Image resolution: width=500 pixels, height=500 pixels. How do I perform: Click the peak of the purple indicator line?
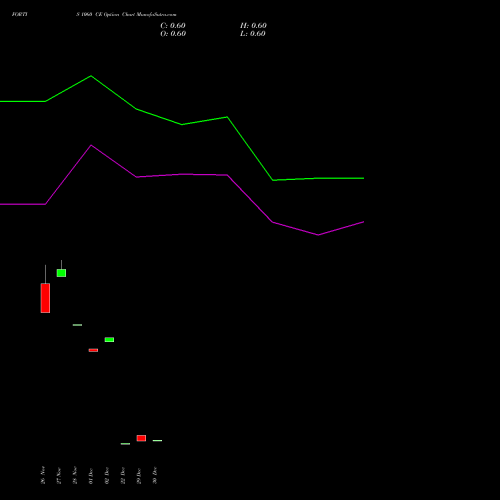pyautogui.click(x=91, y=145)
